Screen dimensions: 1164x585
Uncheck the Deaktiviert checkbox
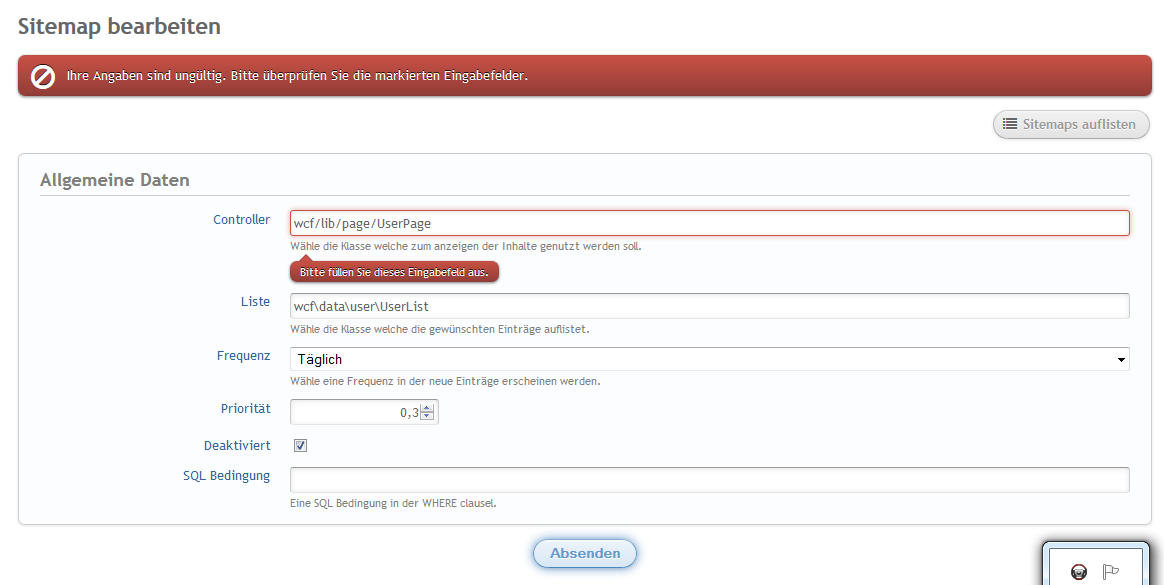300,446
